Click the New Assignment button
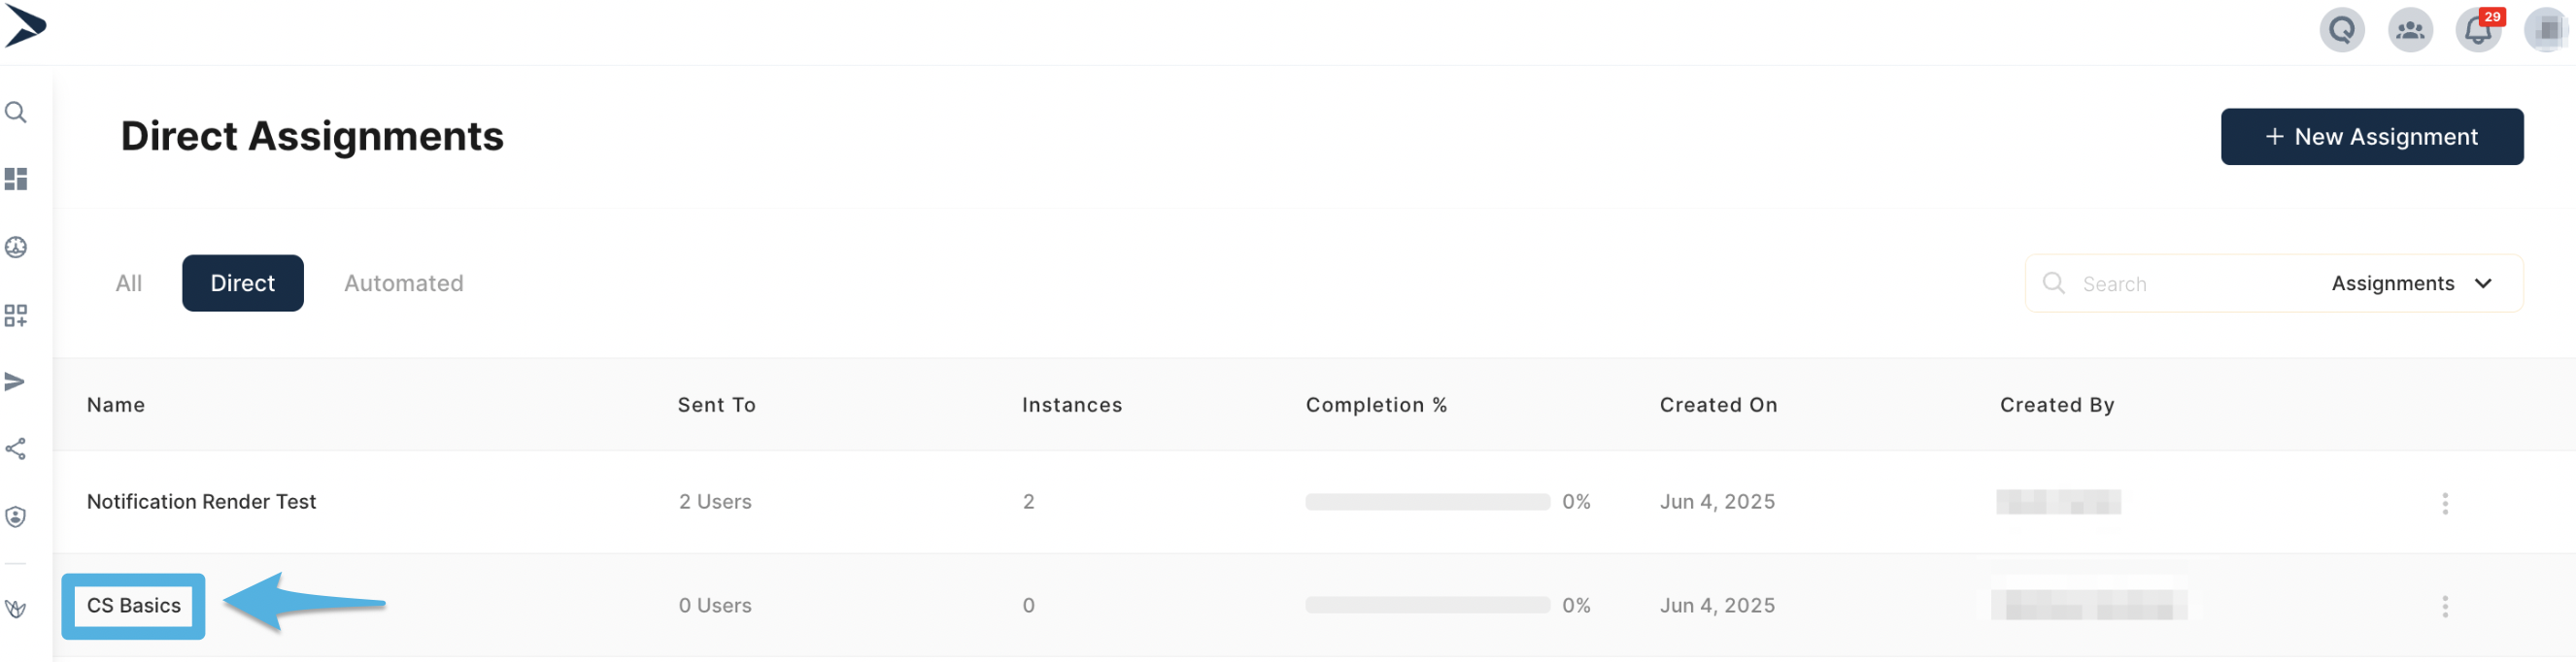The image size is (2576, 662). tap(2372, 137)
